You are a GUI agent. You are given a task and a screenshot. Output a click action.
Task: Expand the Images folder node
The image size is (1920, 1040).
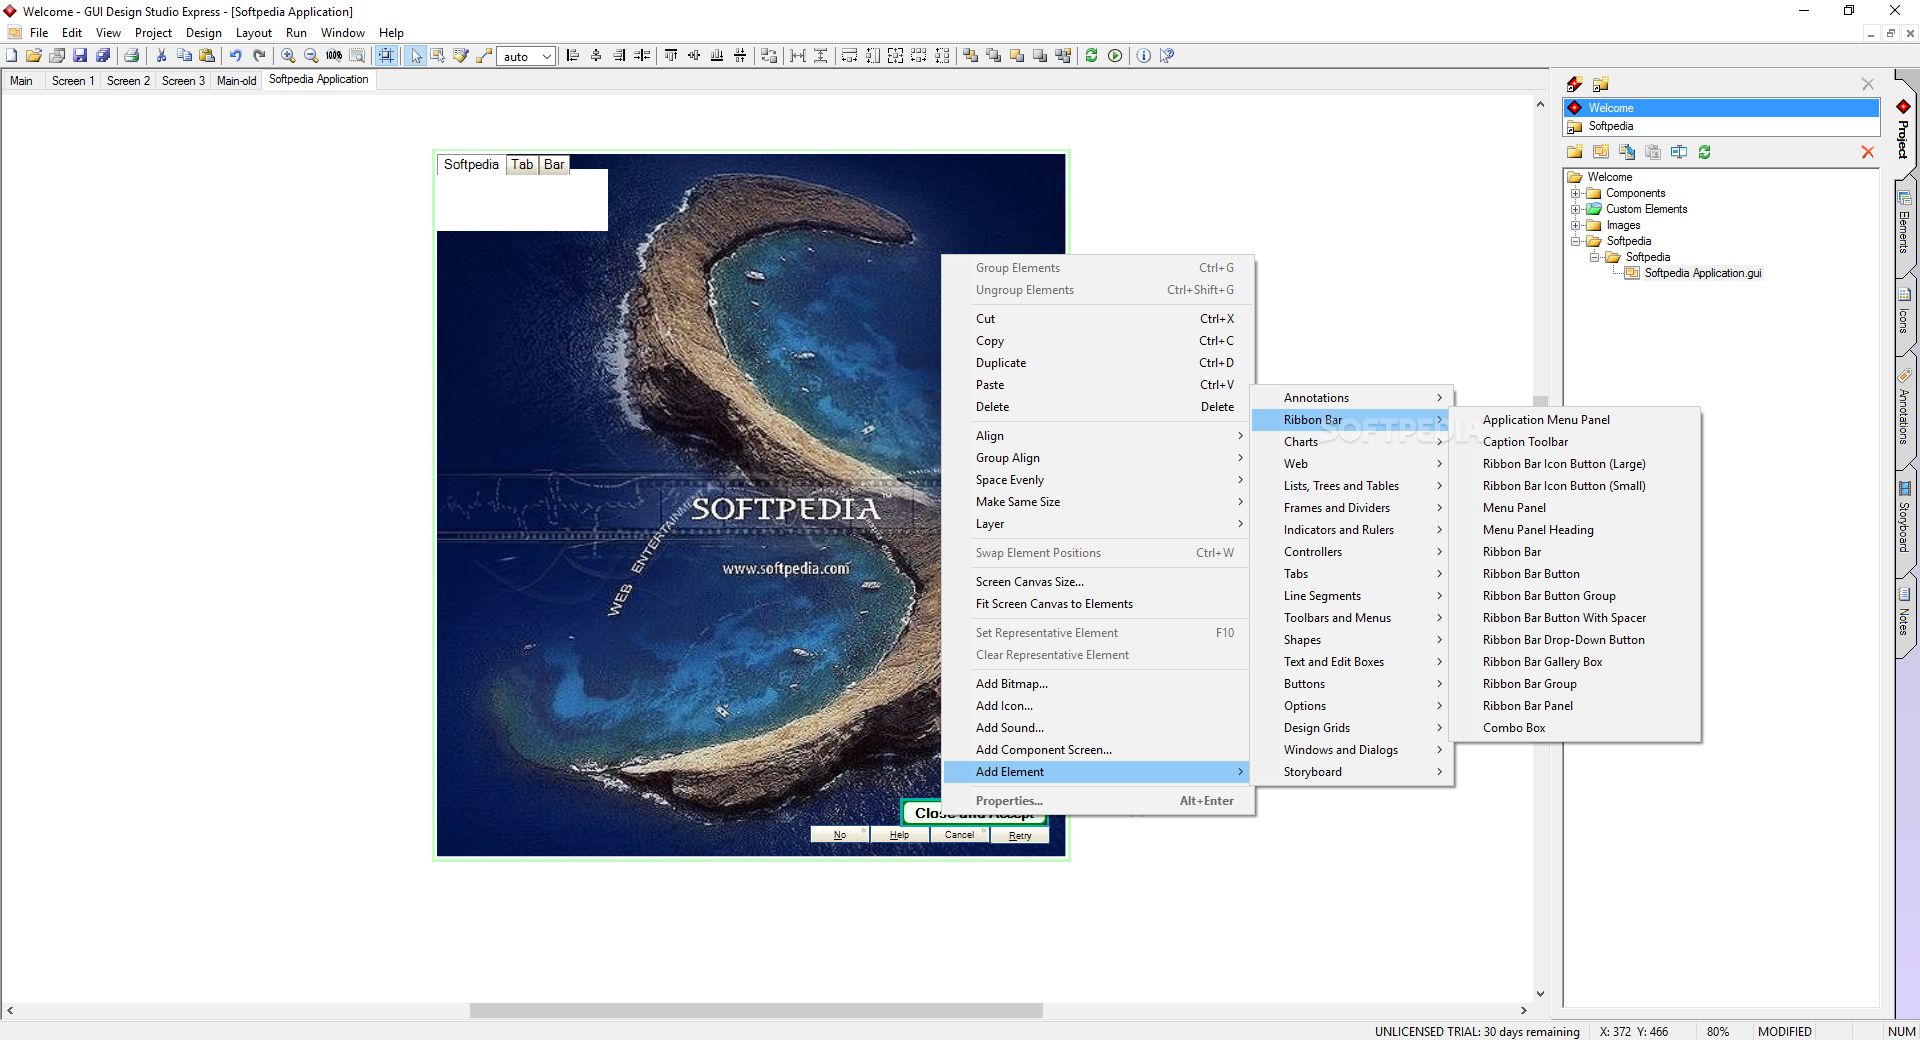1576,225
